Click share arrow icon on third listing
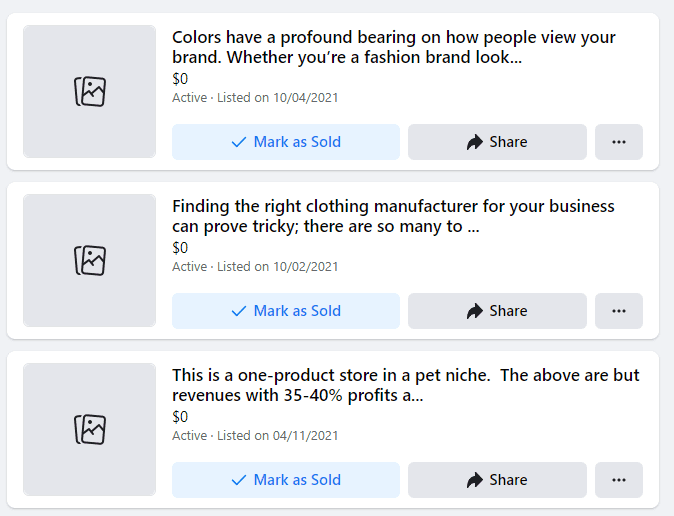The image size is (674, 516). click(475, 480)
